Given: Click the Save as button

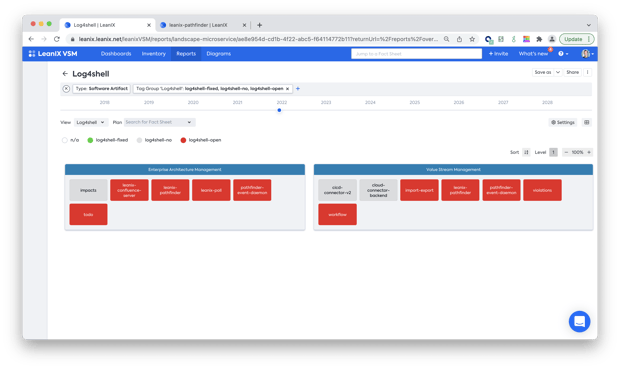Looking at the screenshot, I should pos(542,72).
